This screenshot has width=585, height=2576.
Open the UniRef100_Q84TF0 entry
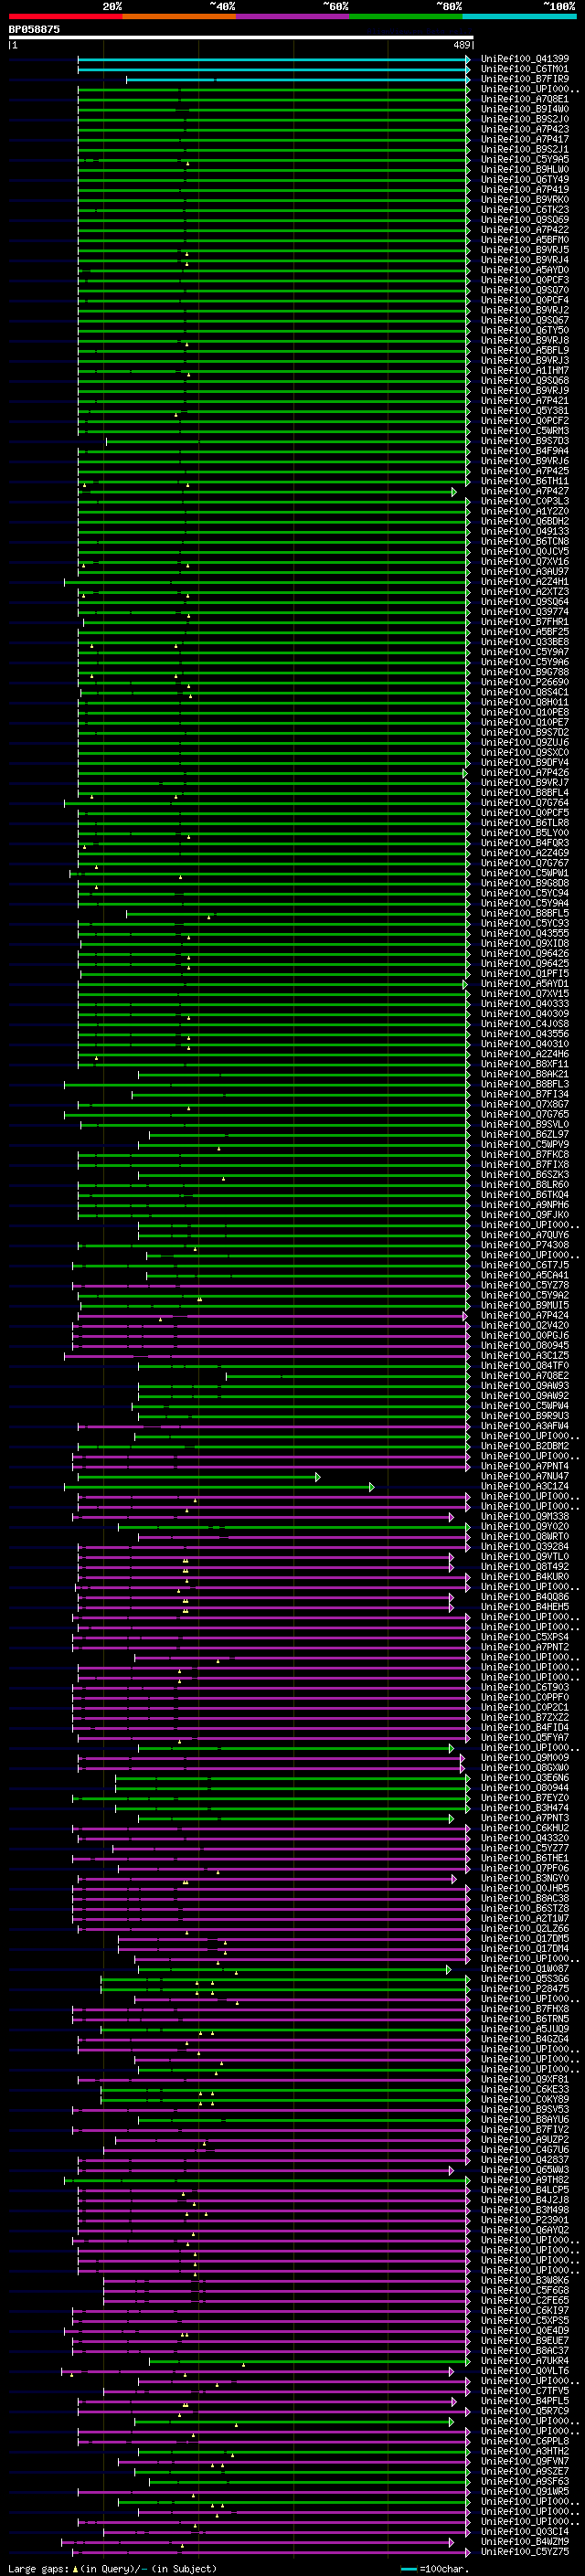[524, 1365]
